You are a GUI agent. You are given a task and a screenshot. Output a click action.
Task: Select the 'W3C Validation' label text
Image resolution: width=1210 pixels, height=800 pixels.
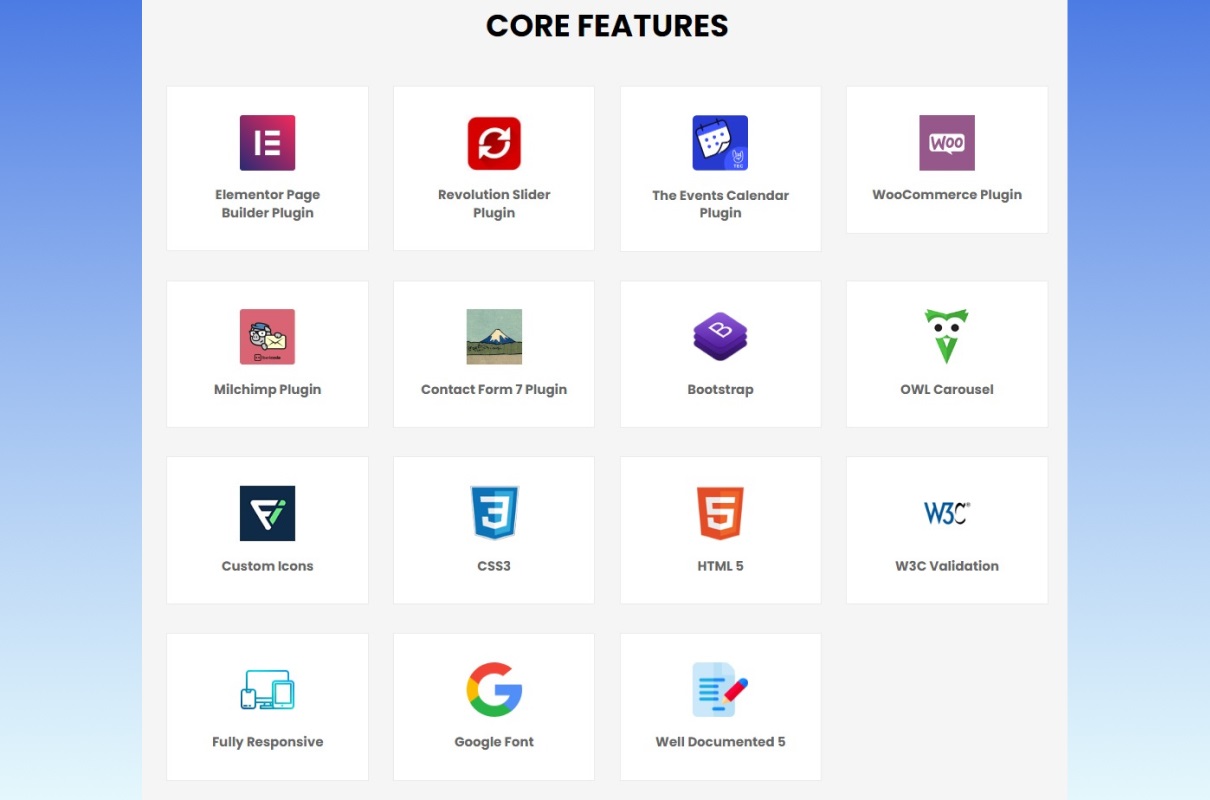[x=947, y=566]
